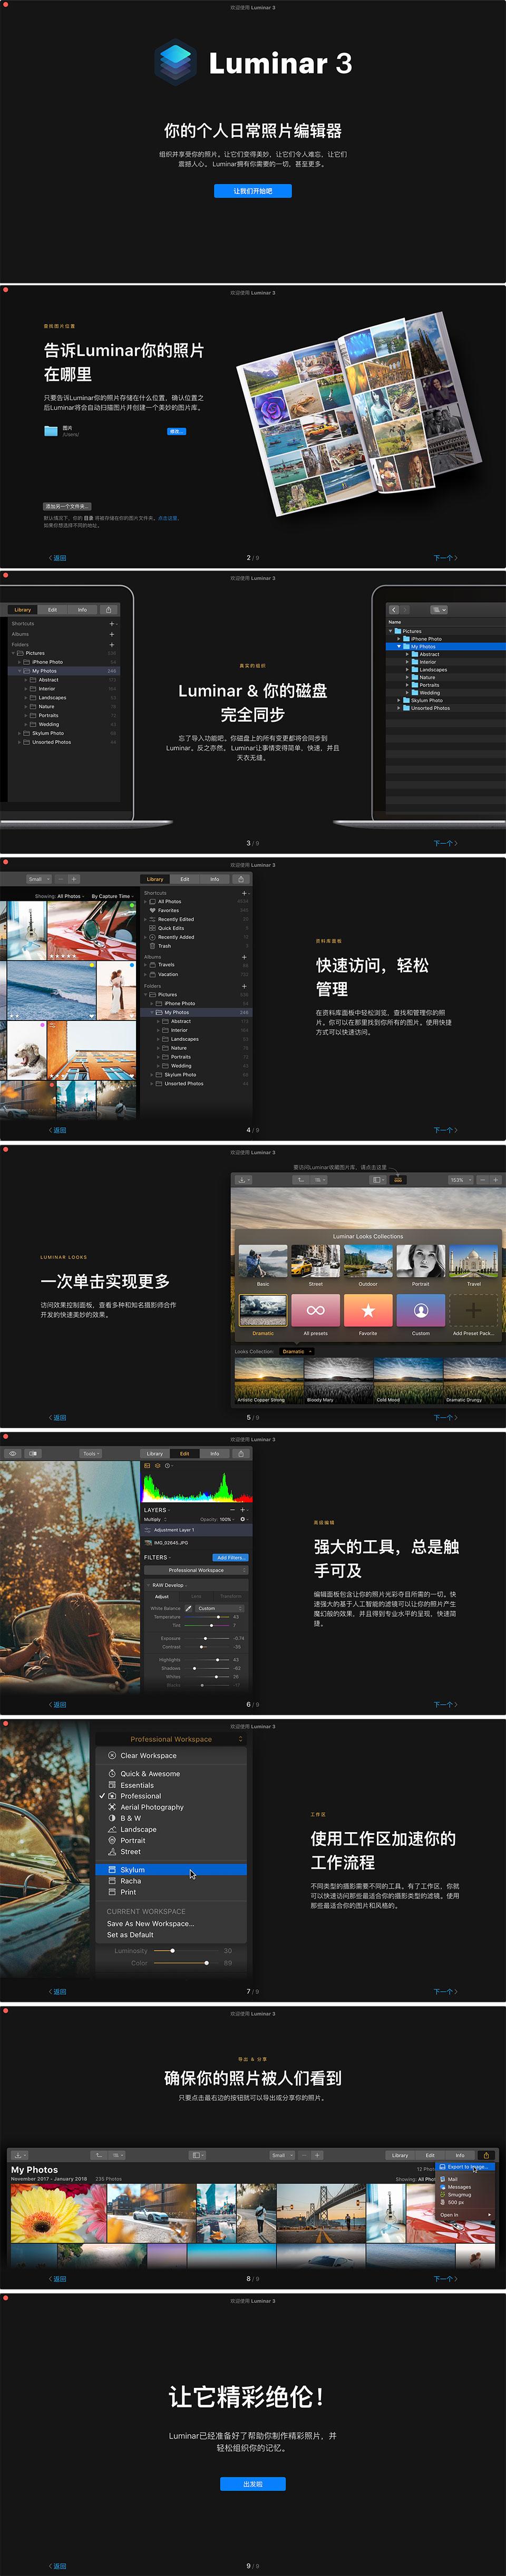Open the Showing: All Photos filter dropdown on the 4/9 page

point(59,896)
